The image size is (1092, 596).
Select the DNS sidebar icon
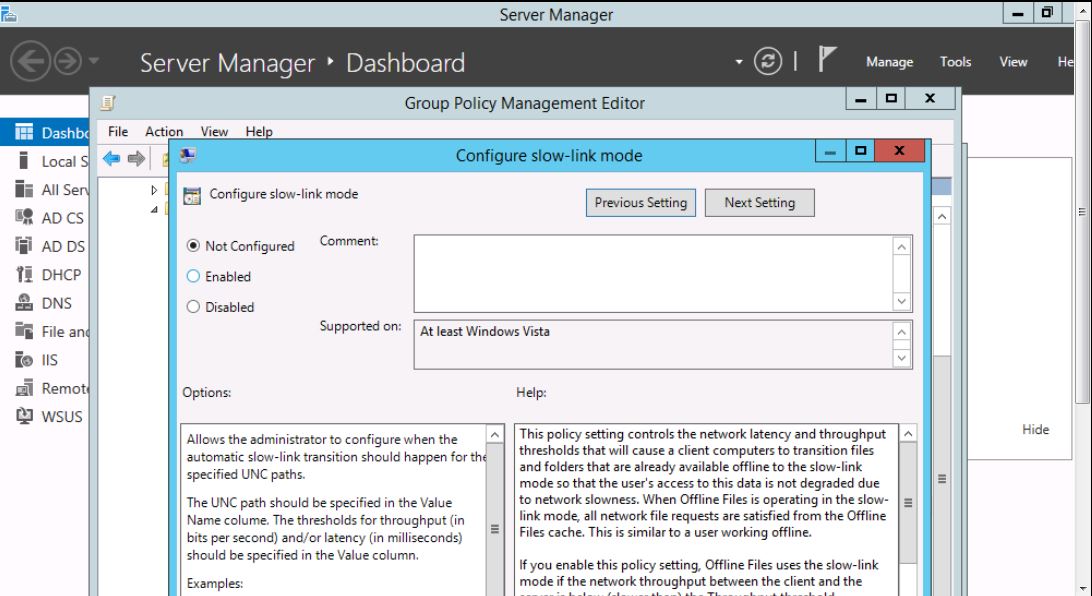(26, 304)
